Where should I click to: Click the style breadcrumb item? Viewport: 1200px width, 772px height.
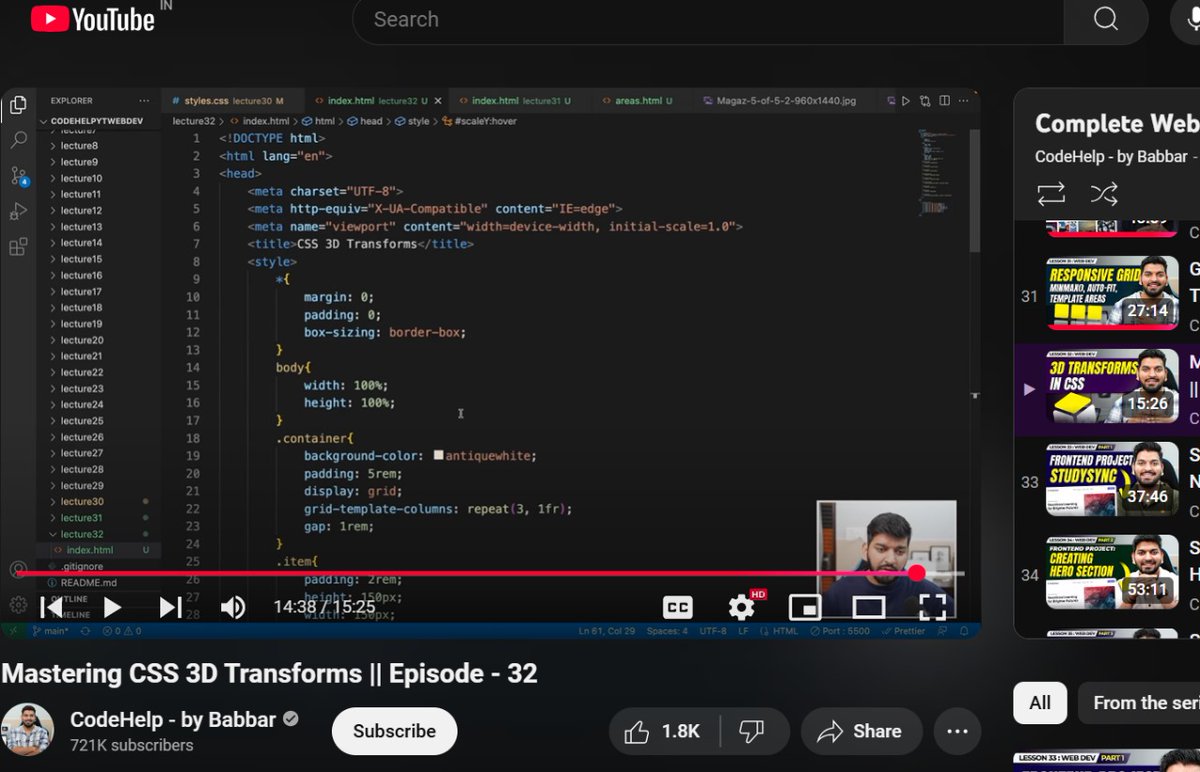click(411, 121)
